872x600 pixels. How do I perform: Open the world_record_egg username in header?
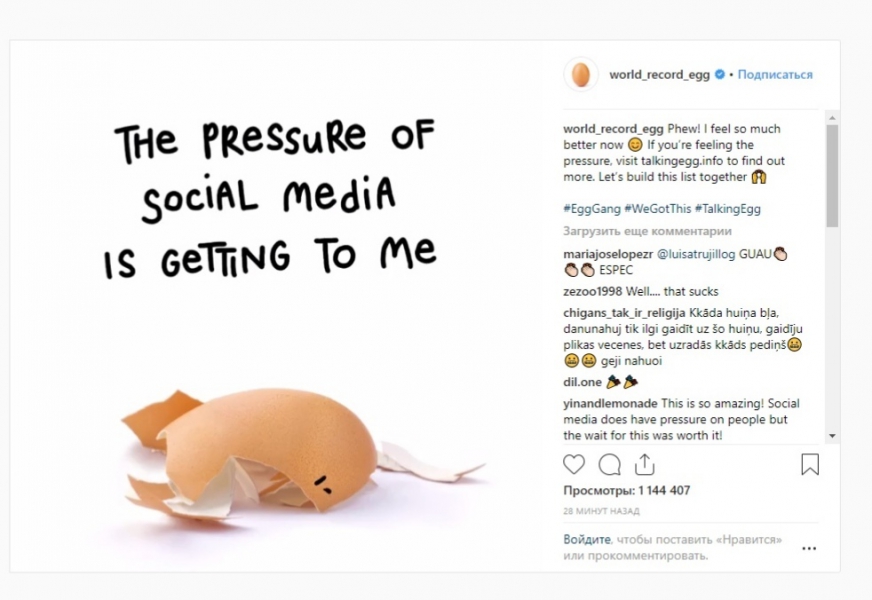pos(659,75)
